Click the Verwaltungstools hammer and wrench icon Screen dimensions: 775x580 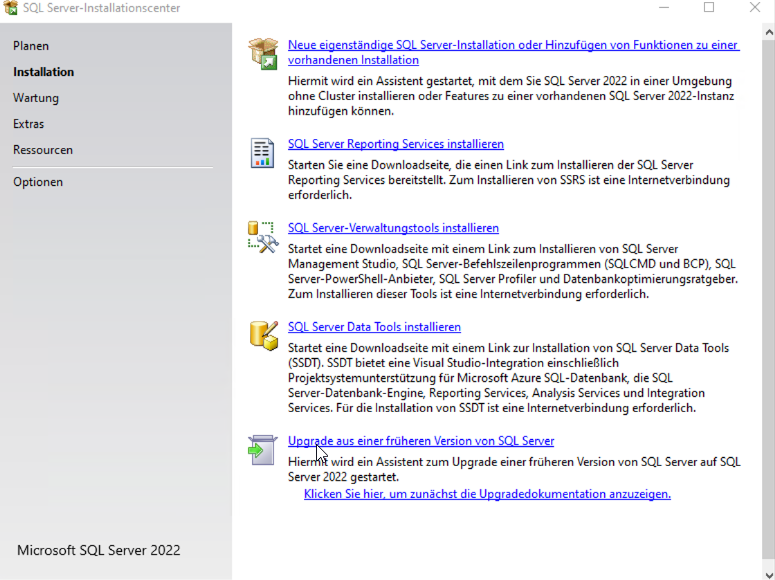(x=263, y=237)
